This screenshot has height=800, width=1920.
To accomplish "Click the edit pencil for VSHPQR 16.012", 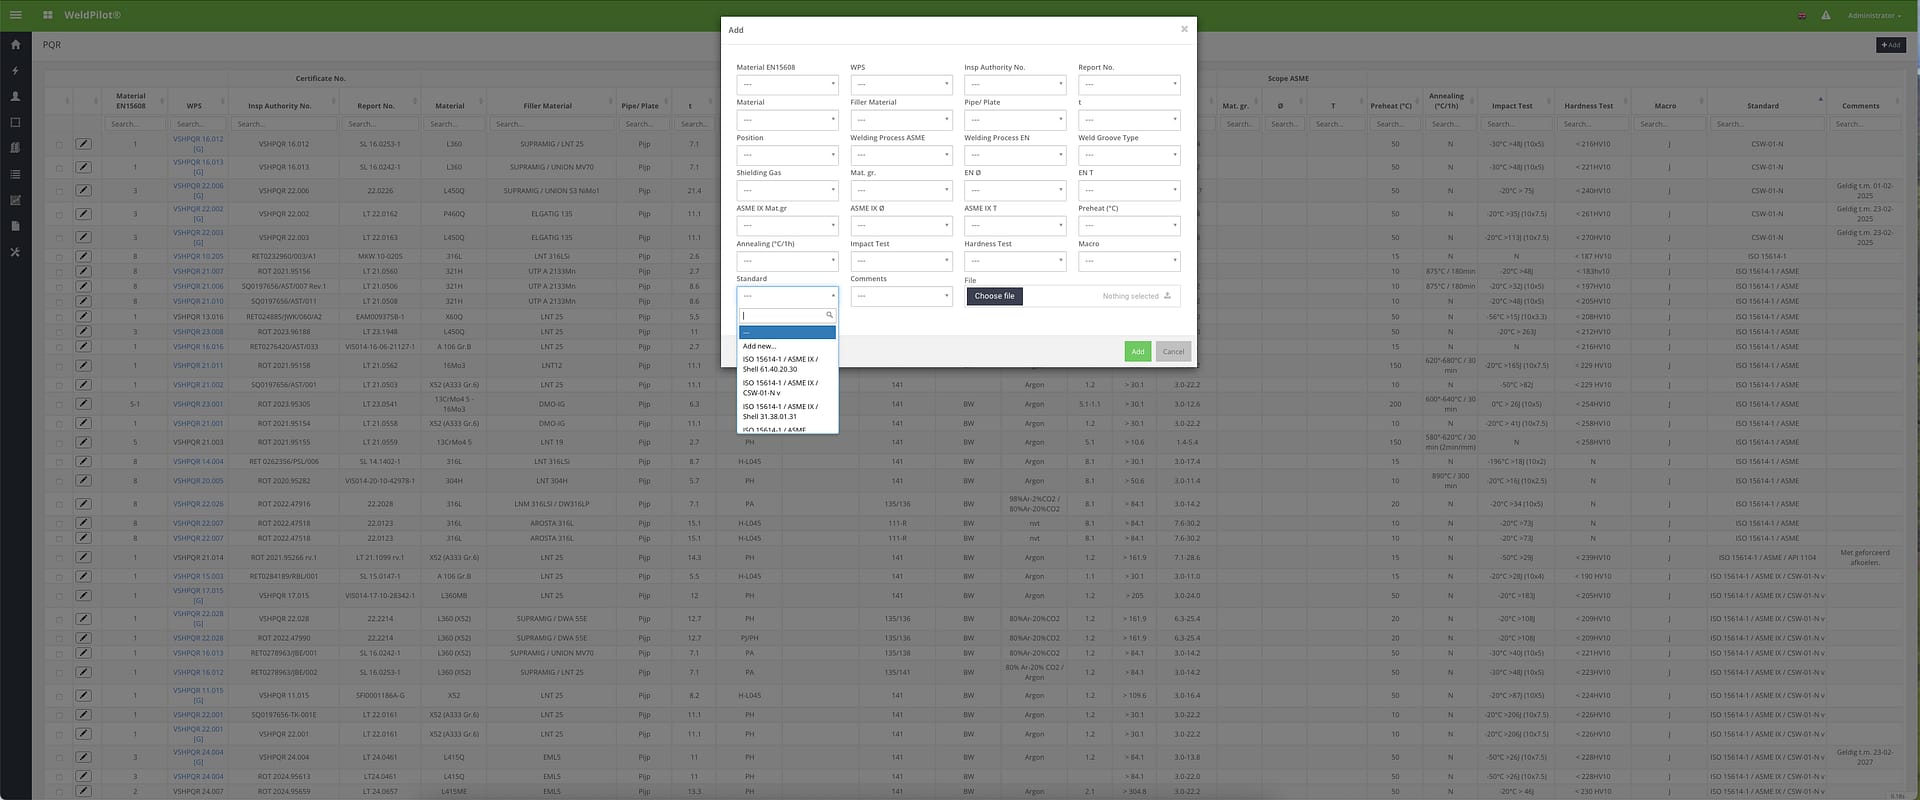I will click(83, 144).
